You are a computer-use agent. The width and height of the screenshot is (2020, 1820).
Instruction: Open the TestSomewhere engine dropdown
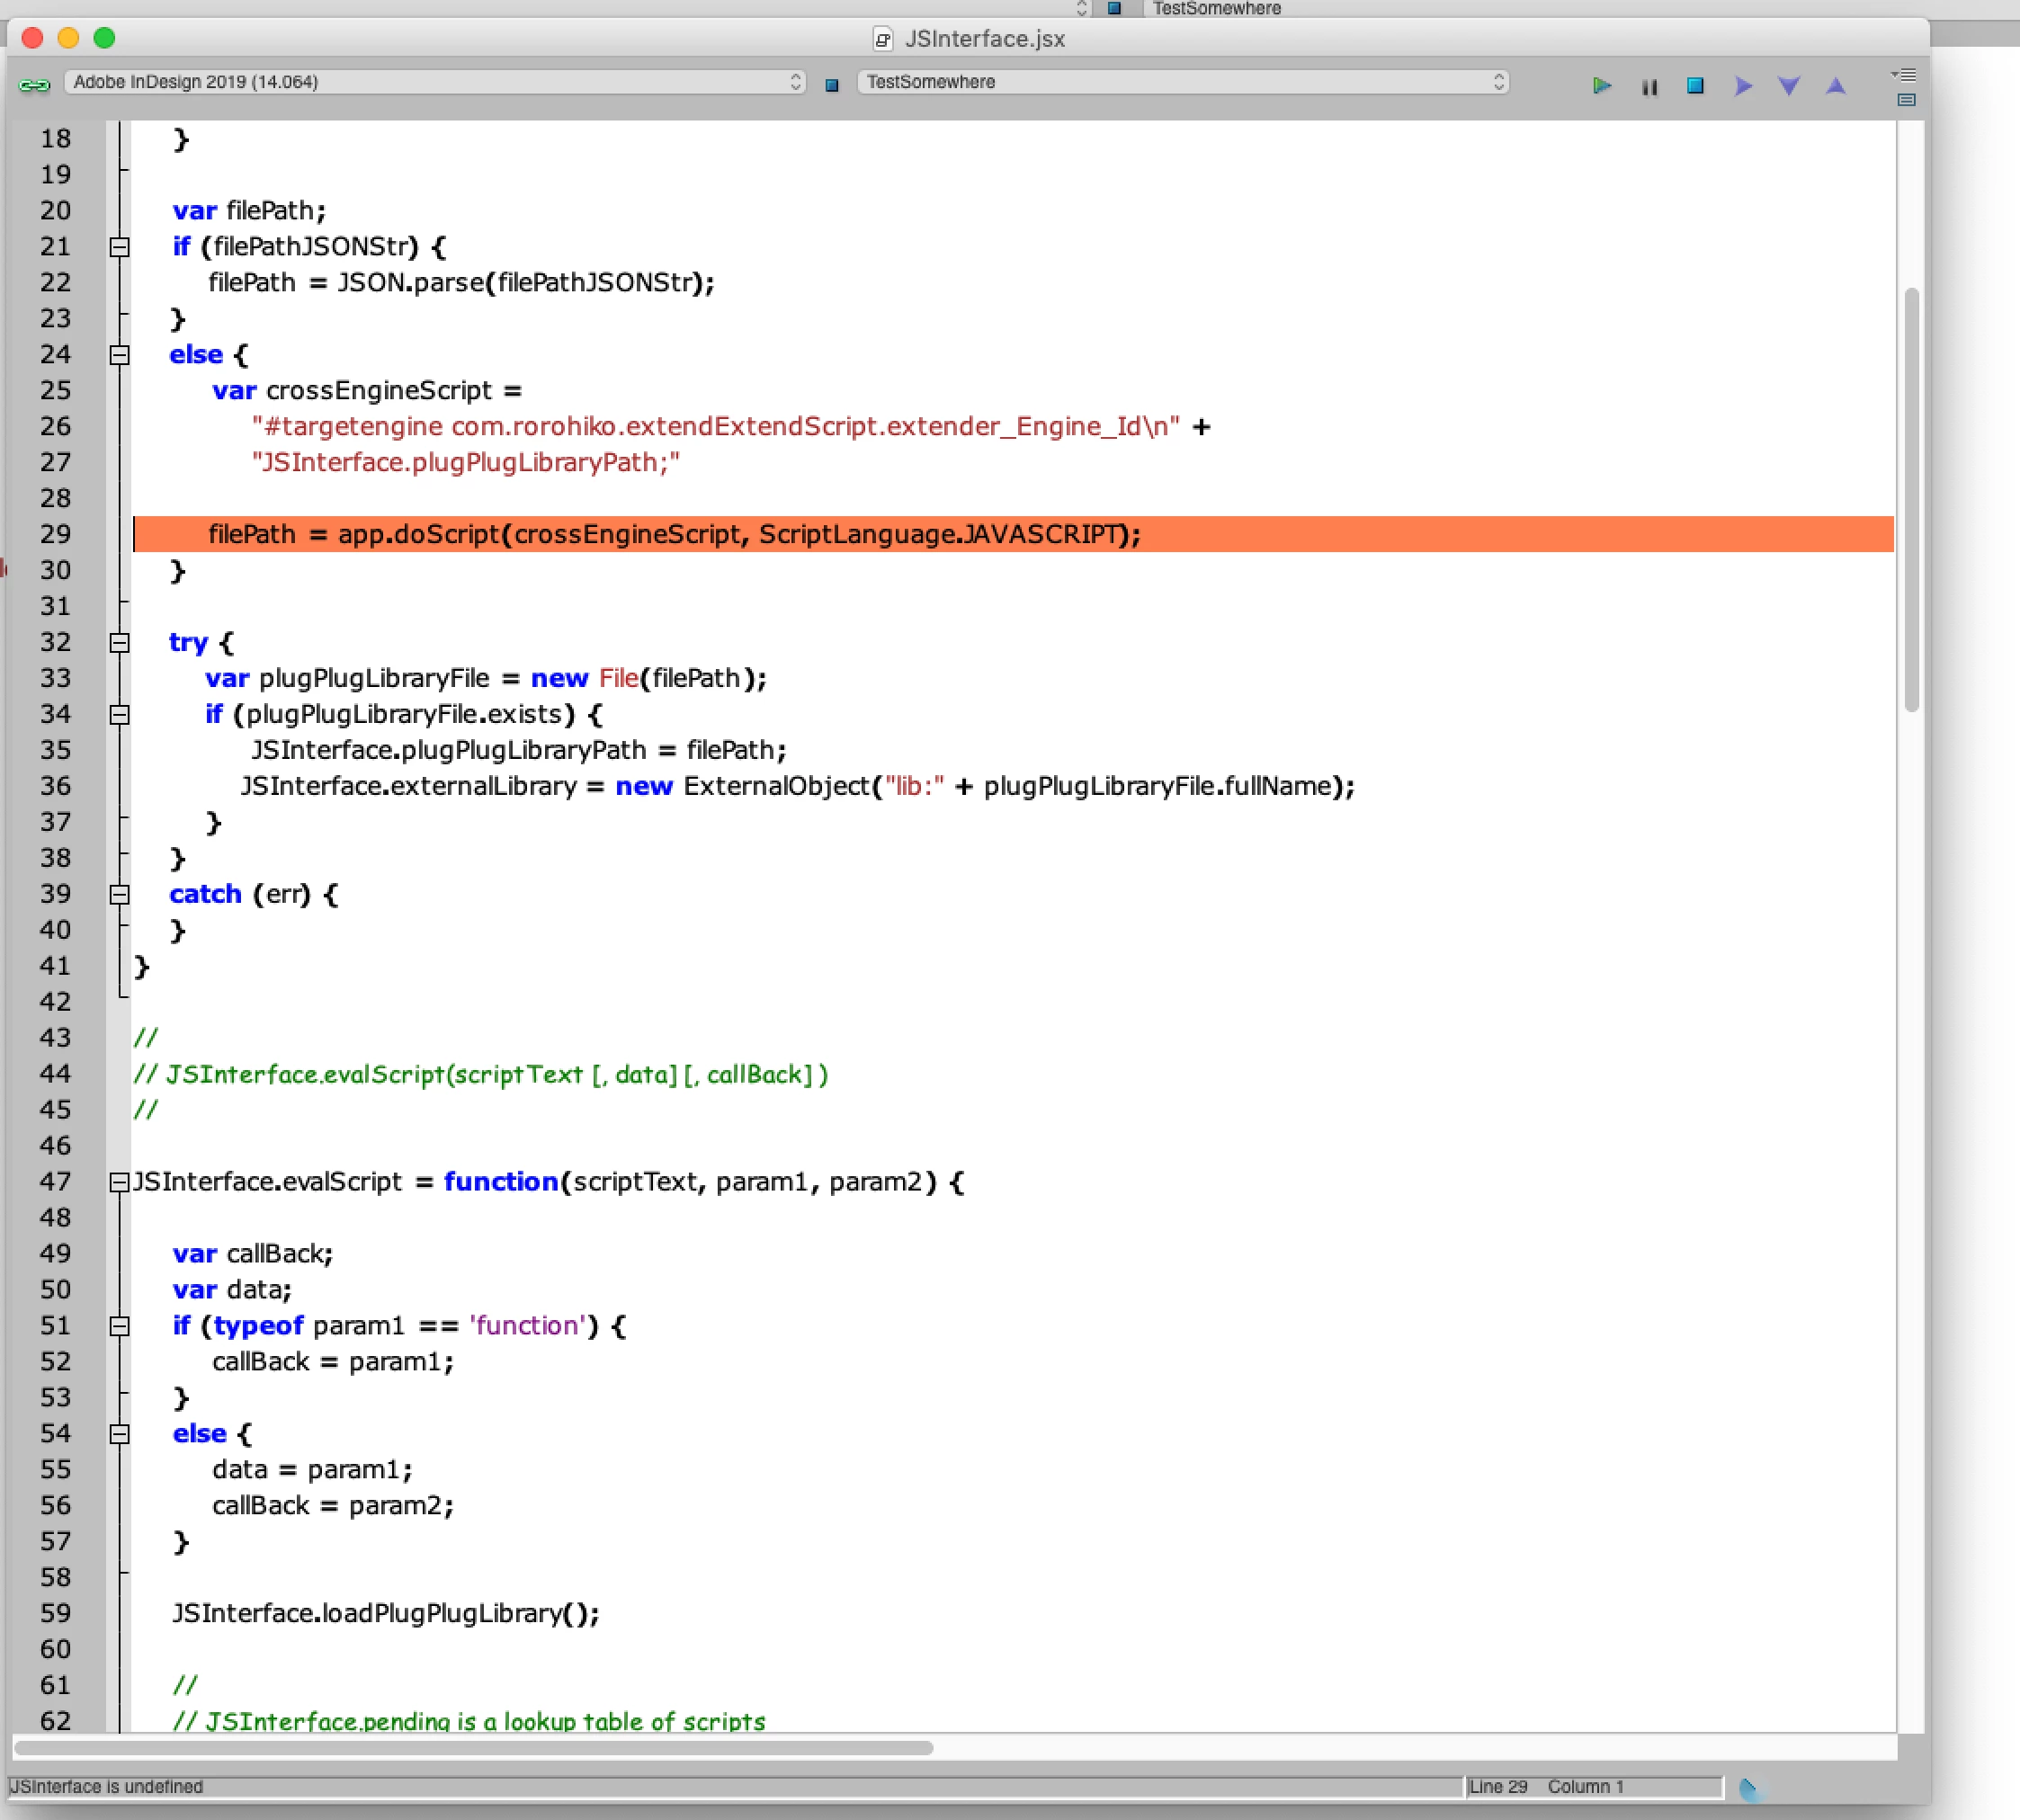pos(1183,82)
